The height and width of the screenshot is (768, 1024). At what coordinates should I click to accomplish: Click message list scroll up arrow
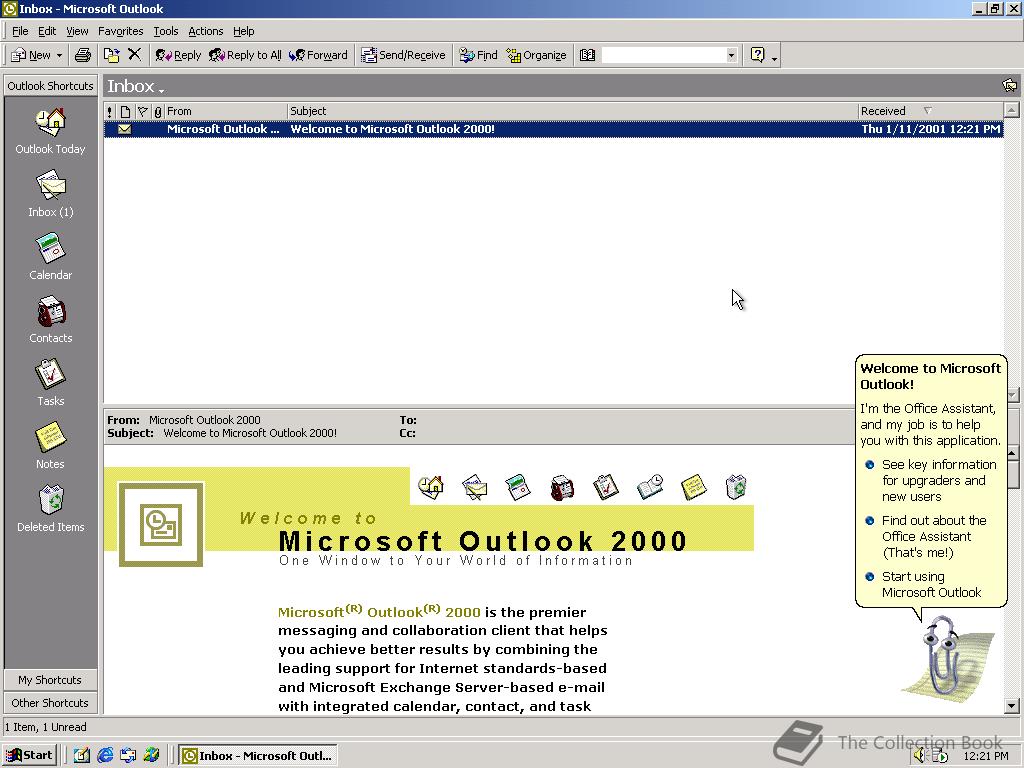(x=1012, y=110)
